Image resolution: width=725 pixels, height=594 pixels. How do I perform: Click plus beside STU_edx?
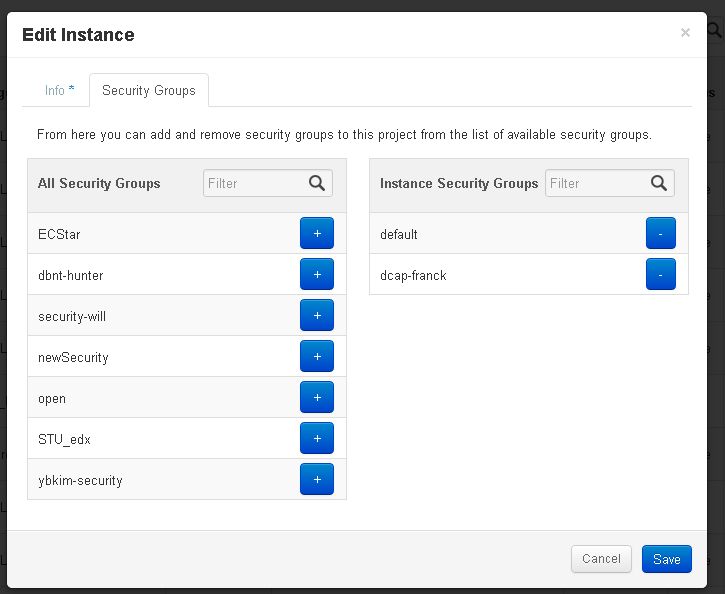point(317,438)
